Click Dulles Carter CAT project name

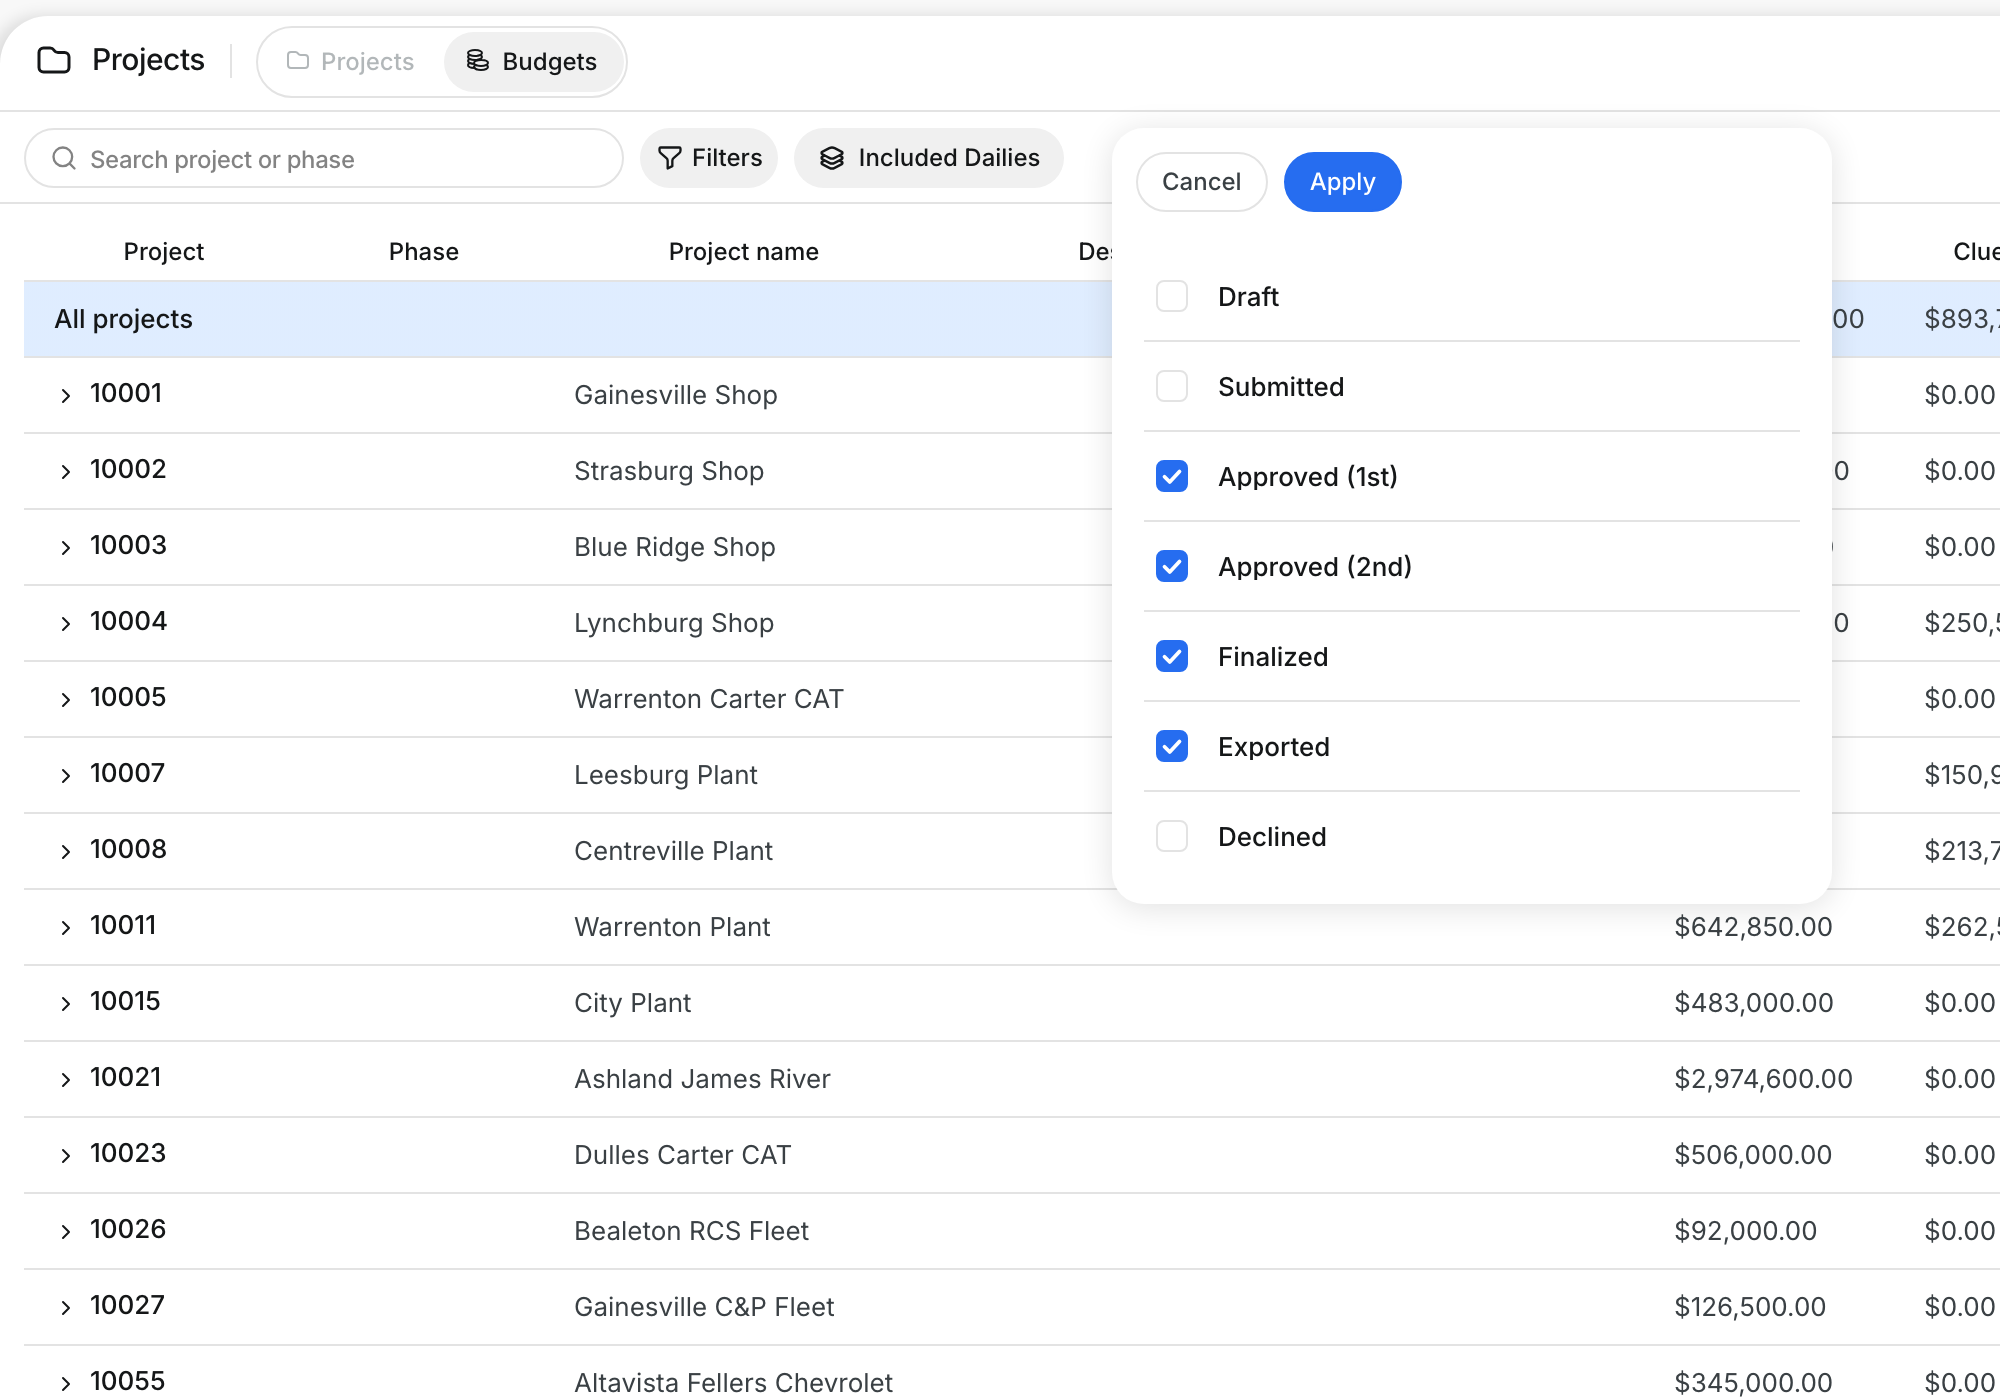tap(683, 1155)
